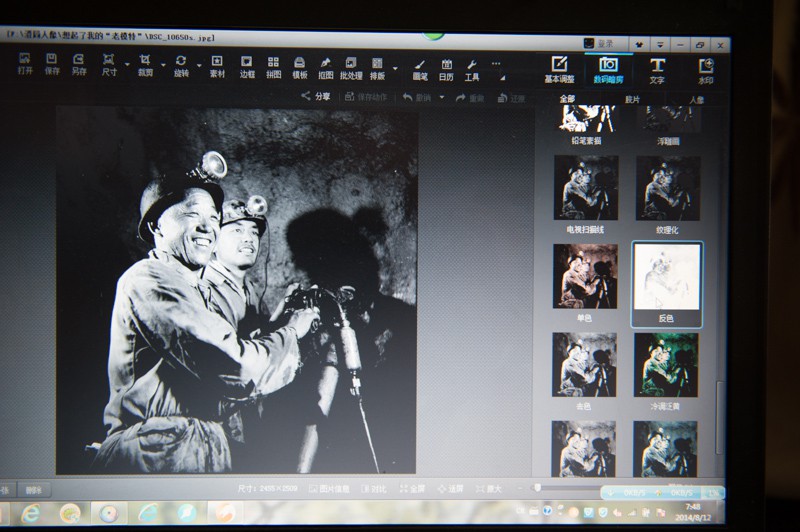Switch to the 文字 text tab
The height and width of the screenshot is (532, 800).
click(657, 71)
